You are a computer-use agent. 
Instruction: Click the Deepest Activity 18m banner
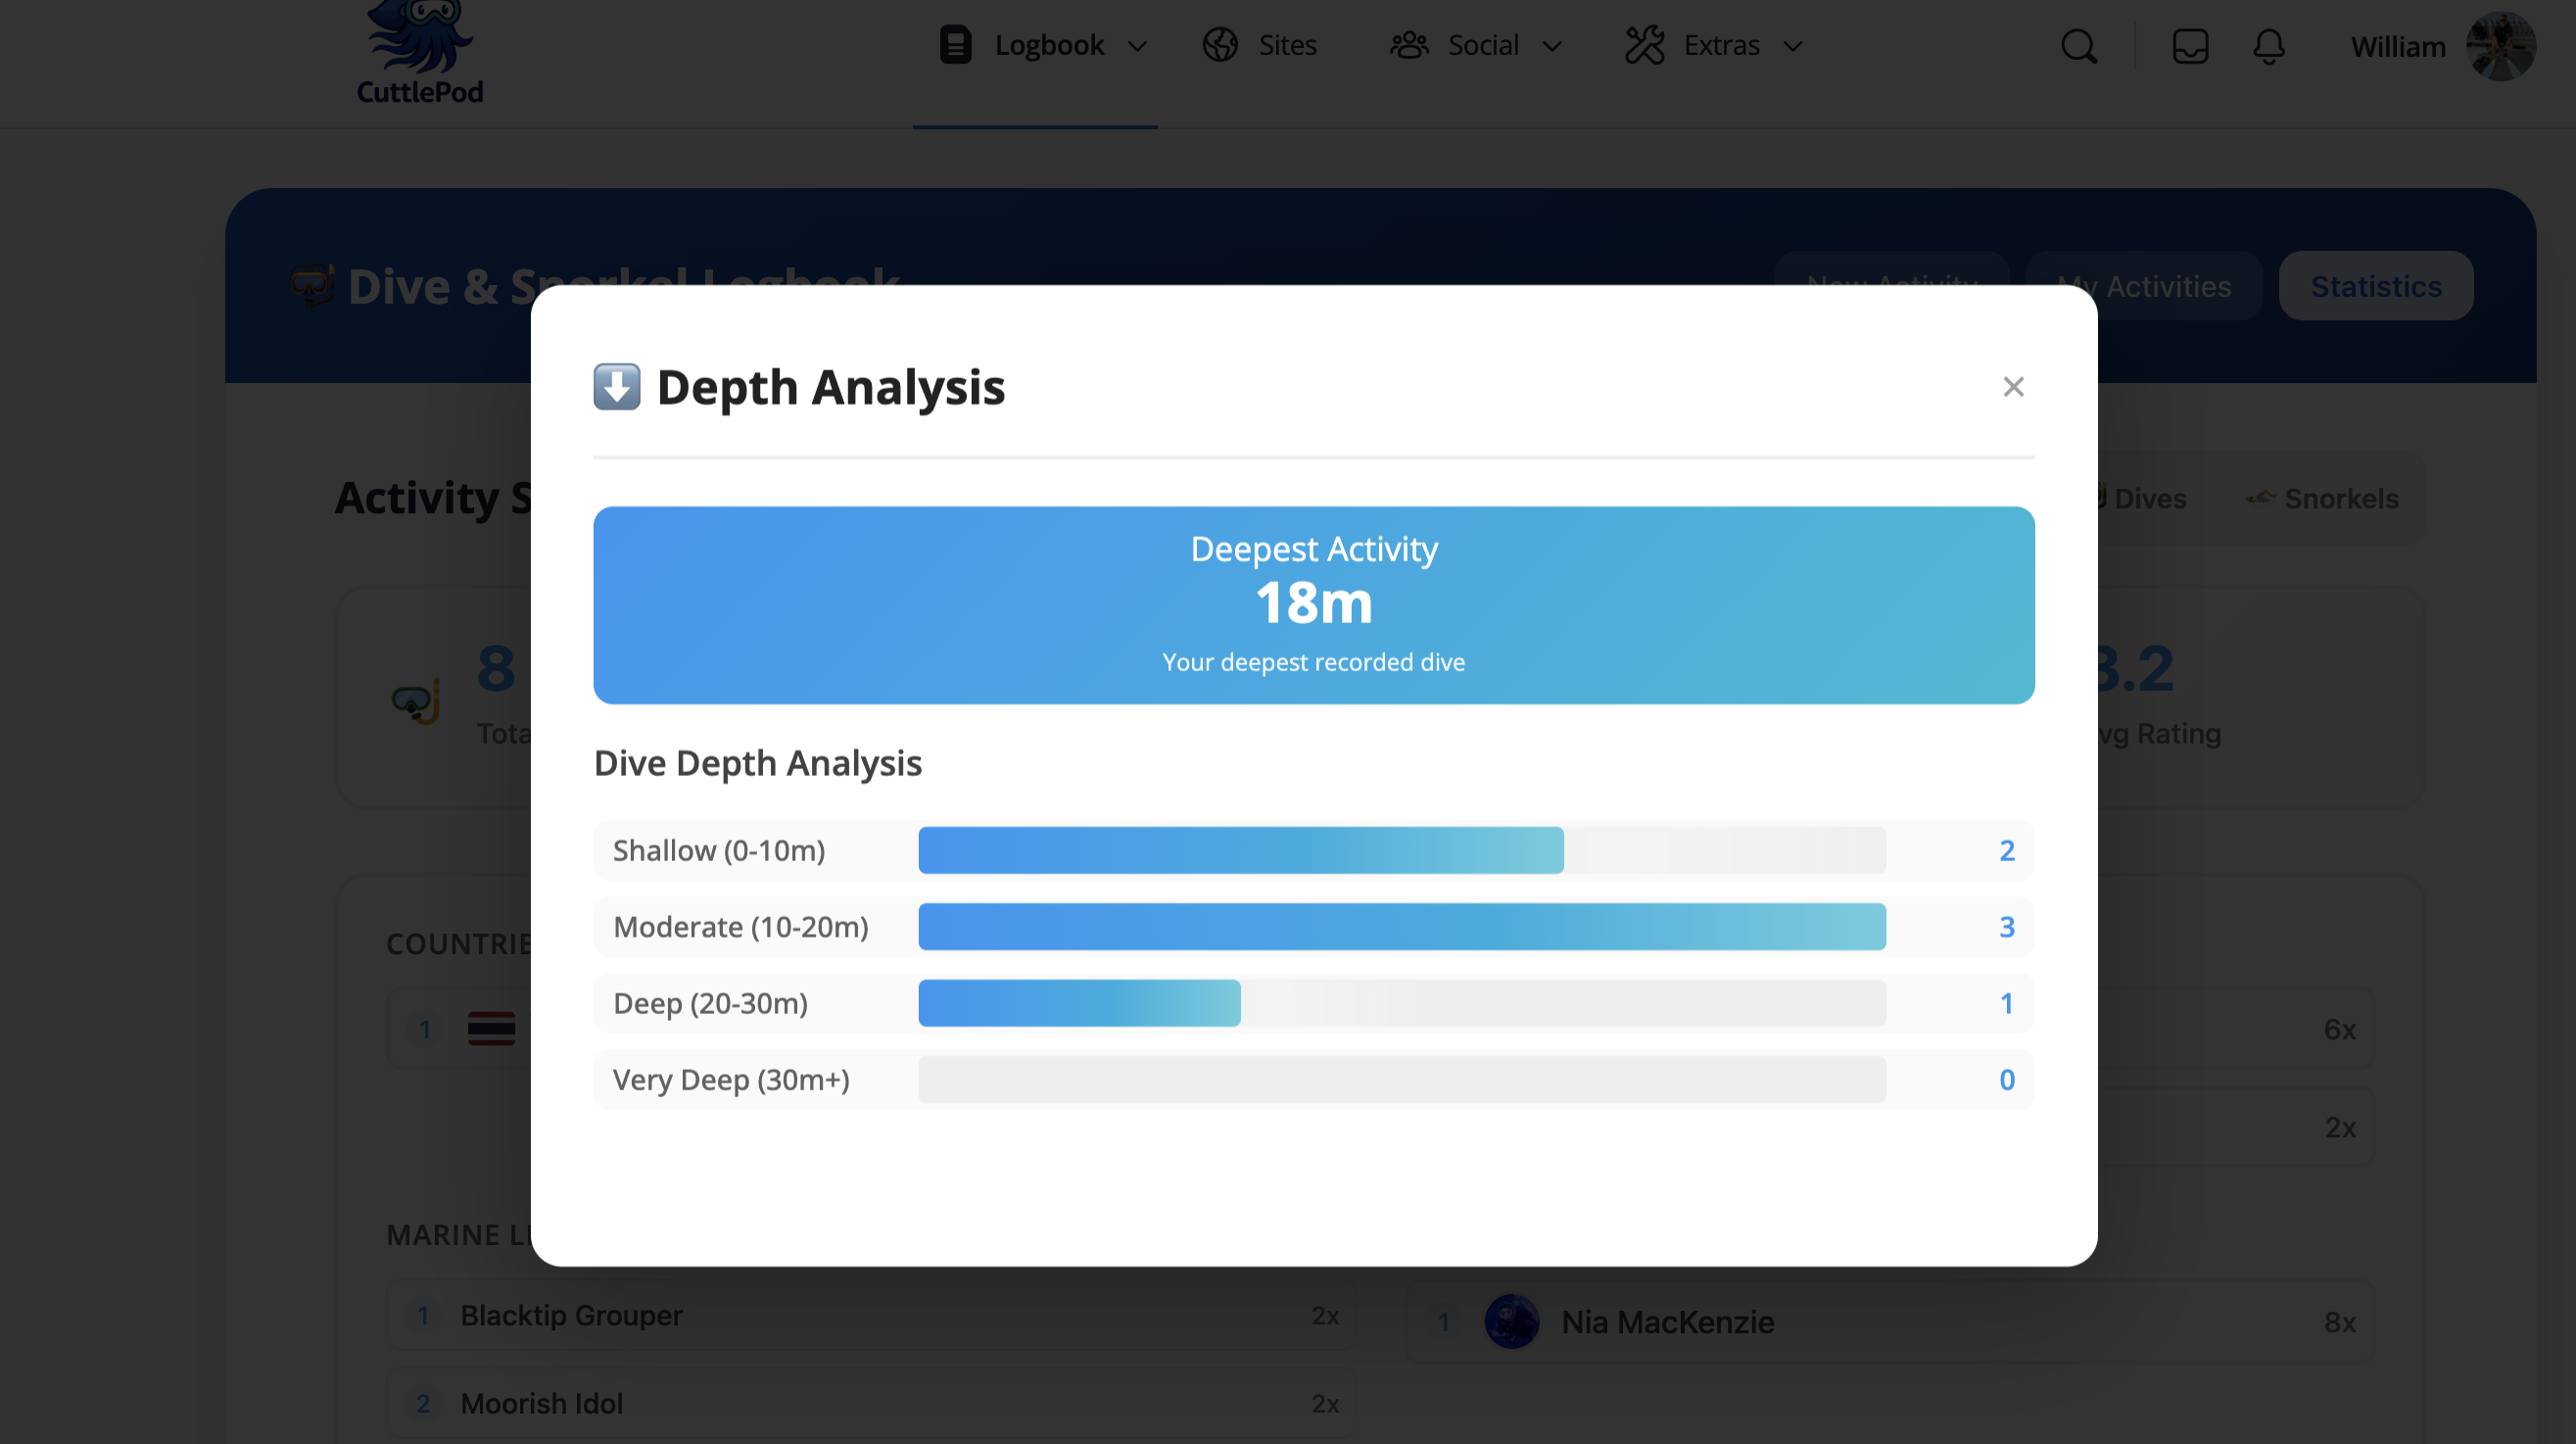pyautogui.click(x=1313, y=605)
